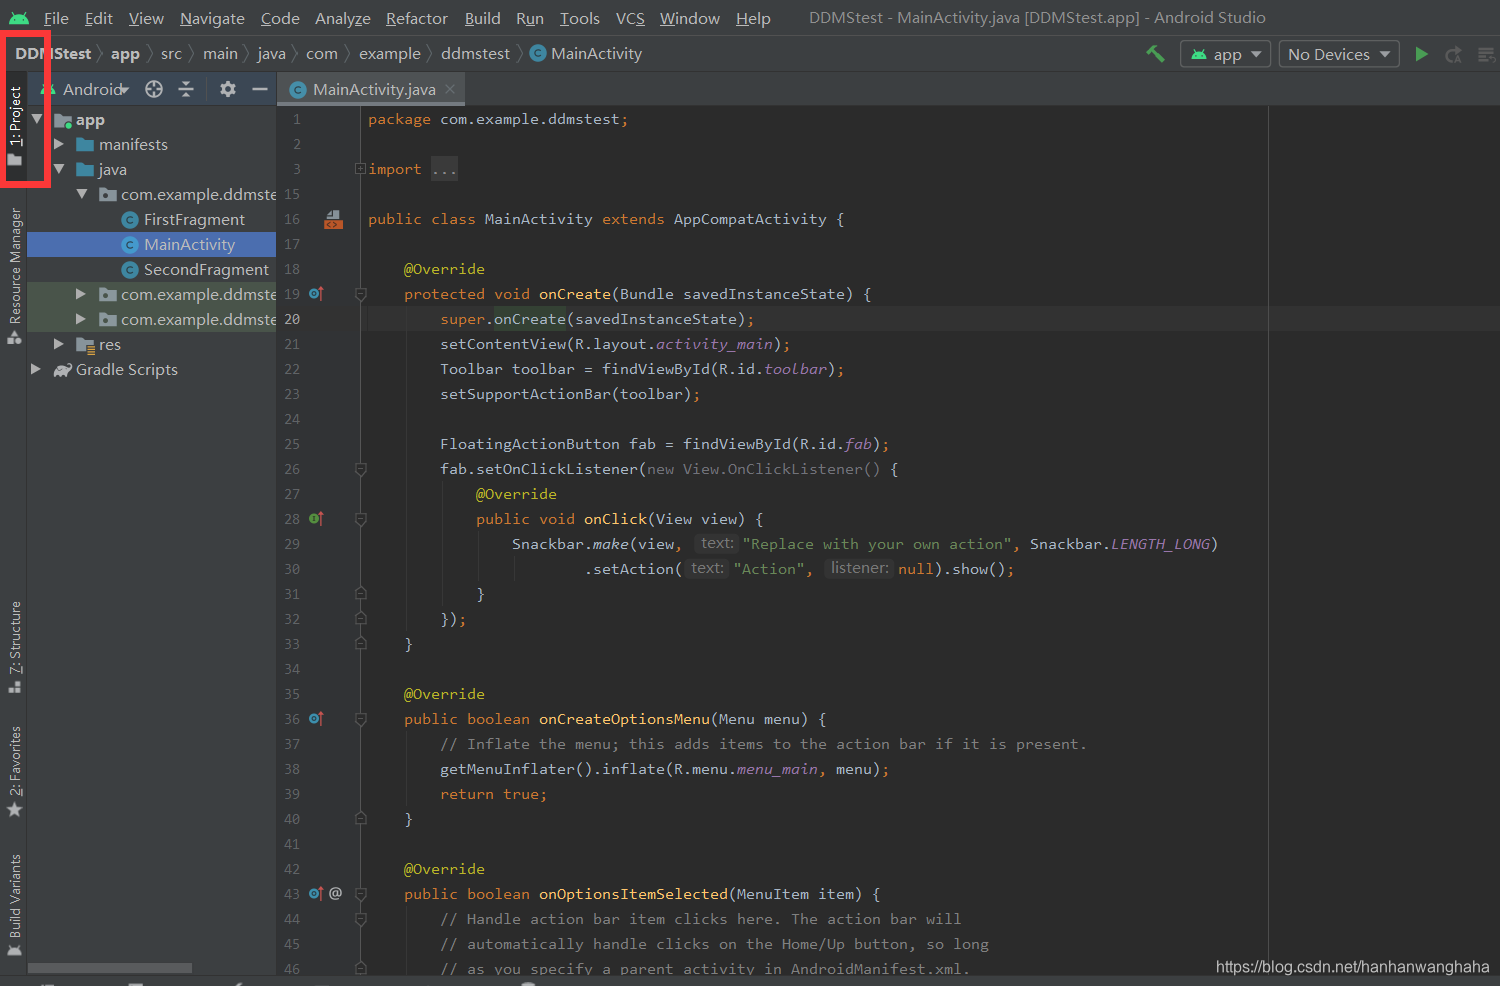Click the override gutter icon on line 36
The width and height of the screenshot is (1500, 986).
316,719
